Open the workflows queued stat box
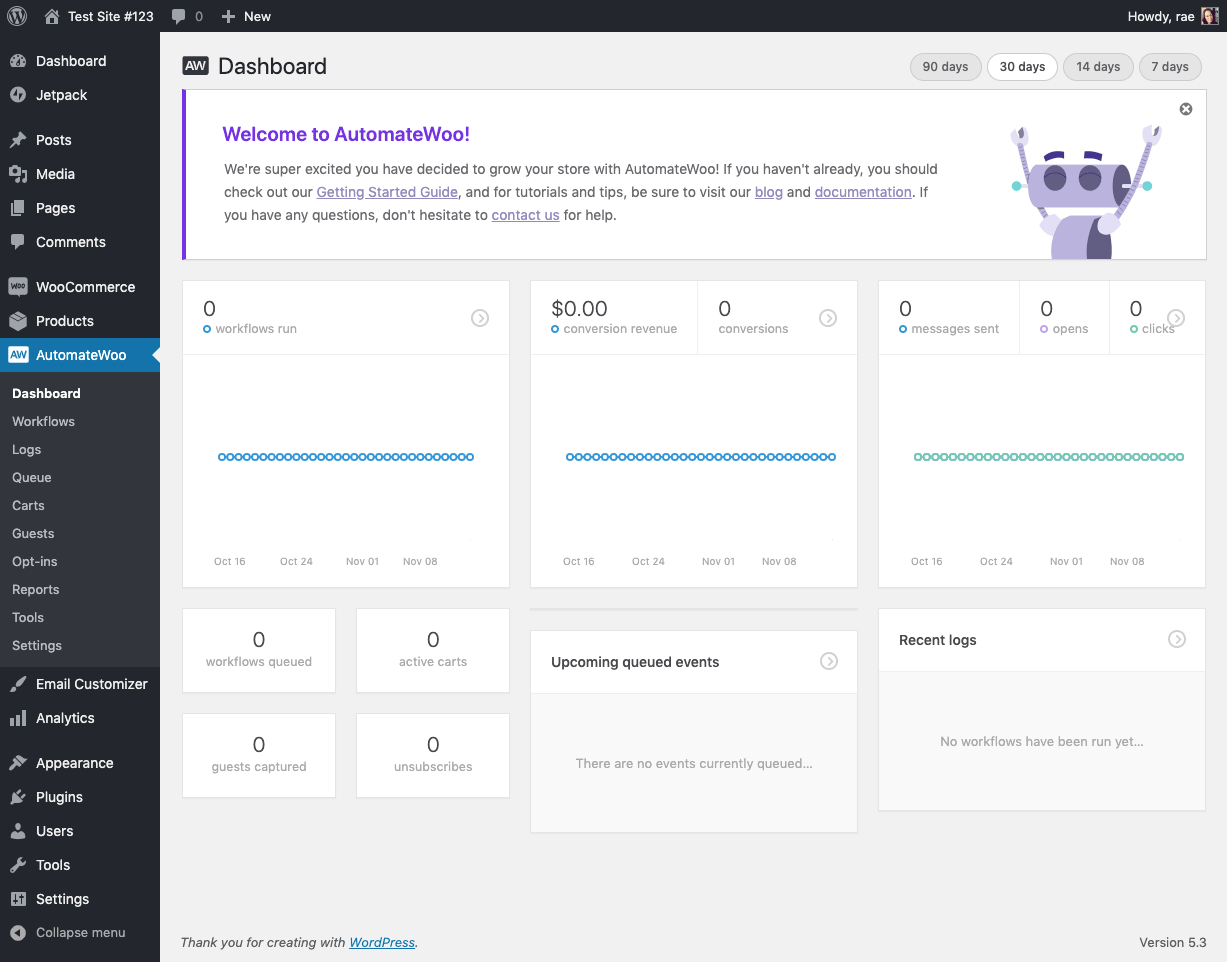The height and width of the screenshot is (962, 1227). click(x=259, y=650)
